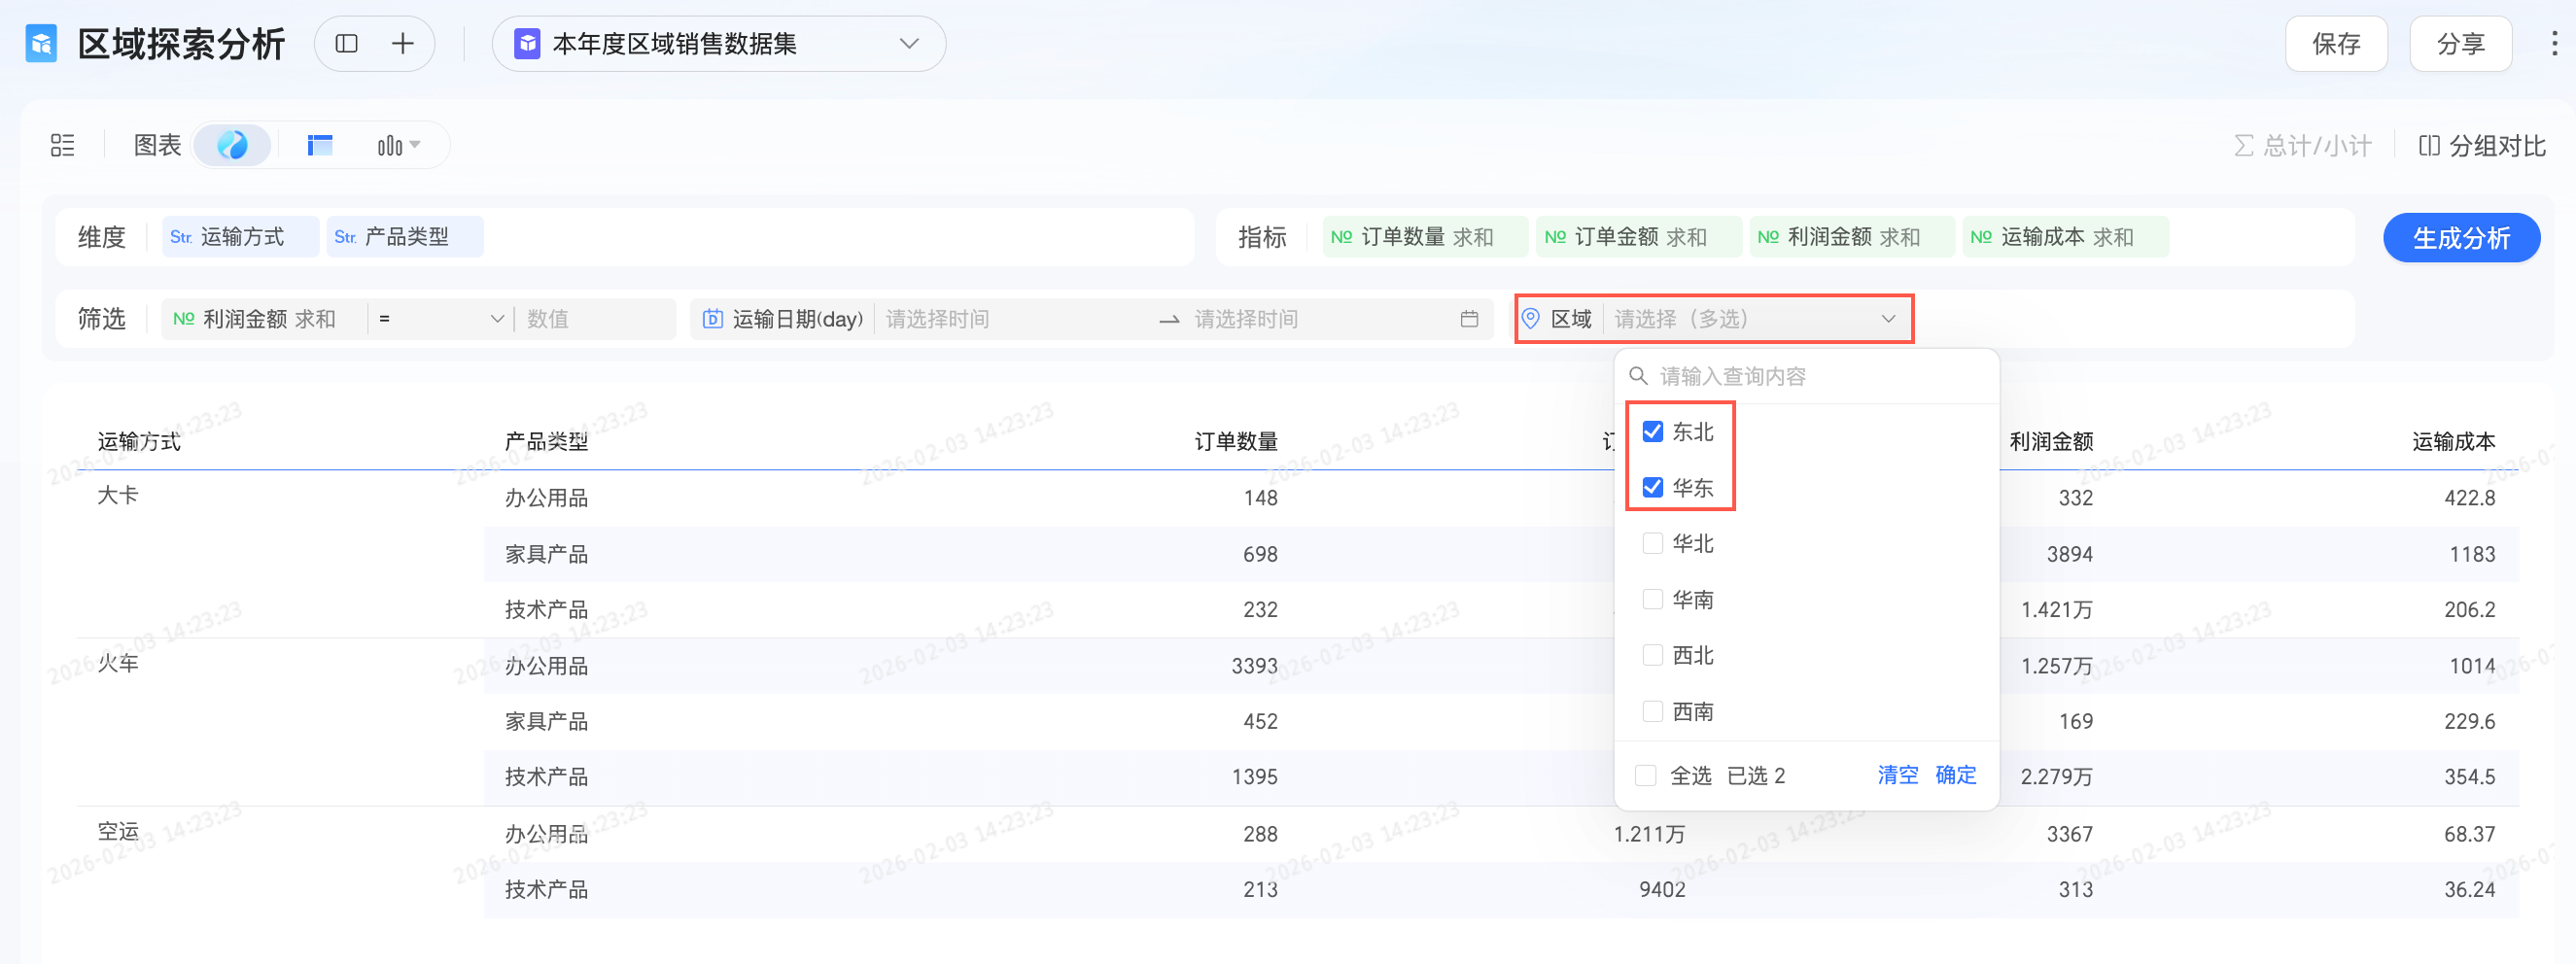This screenshot has height=964, width=2576.
Task: Click the field list icon left of 图表
Action: pyautogui.click(x=62, y=146)
